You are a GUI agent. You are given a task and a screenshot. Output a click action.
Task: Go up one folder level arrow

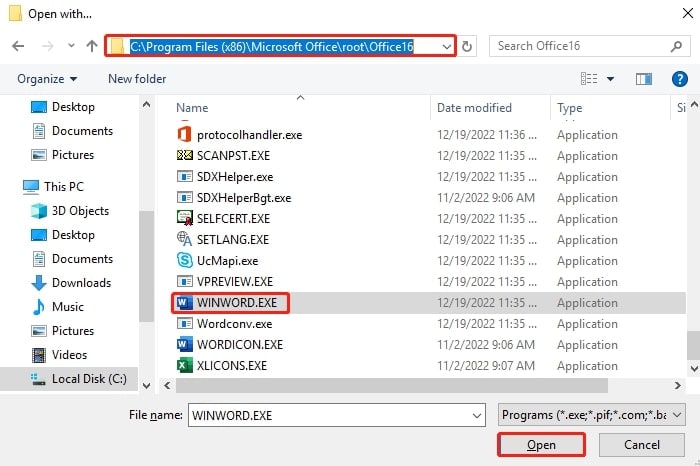coord(92,46)
